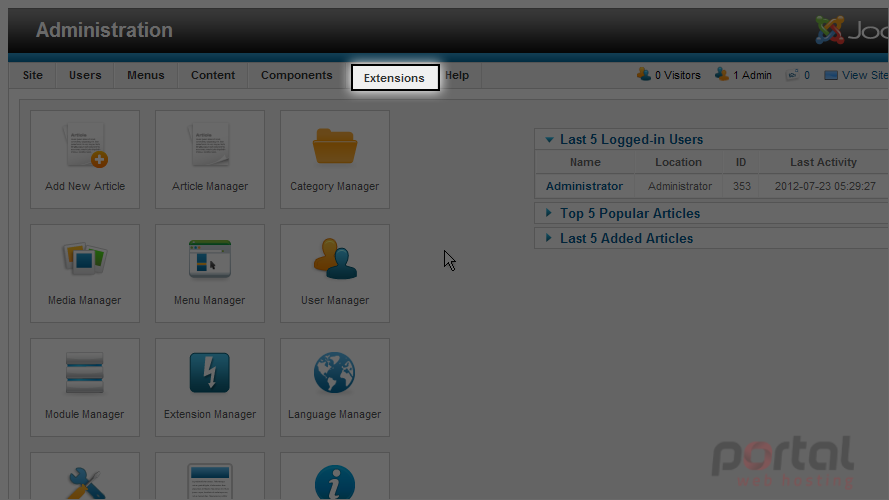The image size is (889, 500).
Task: Expand the Last 5 Added Articles arrow
Action: click(x=548, y=238)
